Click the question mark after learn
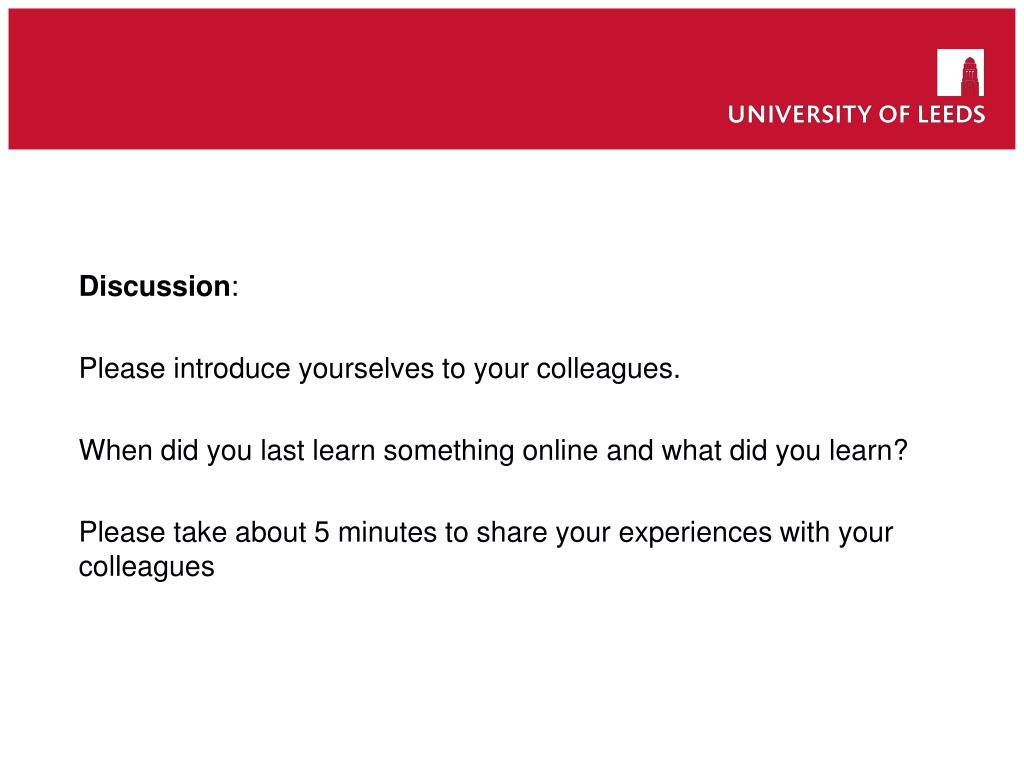Image resolution: width=1024 pixels, height=768 pixels. (901, 450)
